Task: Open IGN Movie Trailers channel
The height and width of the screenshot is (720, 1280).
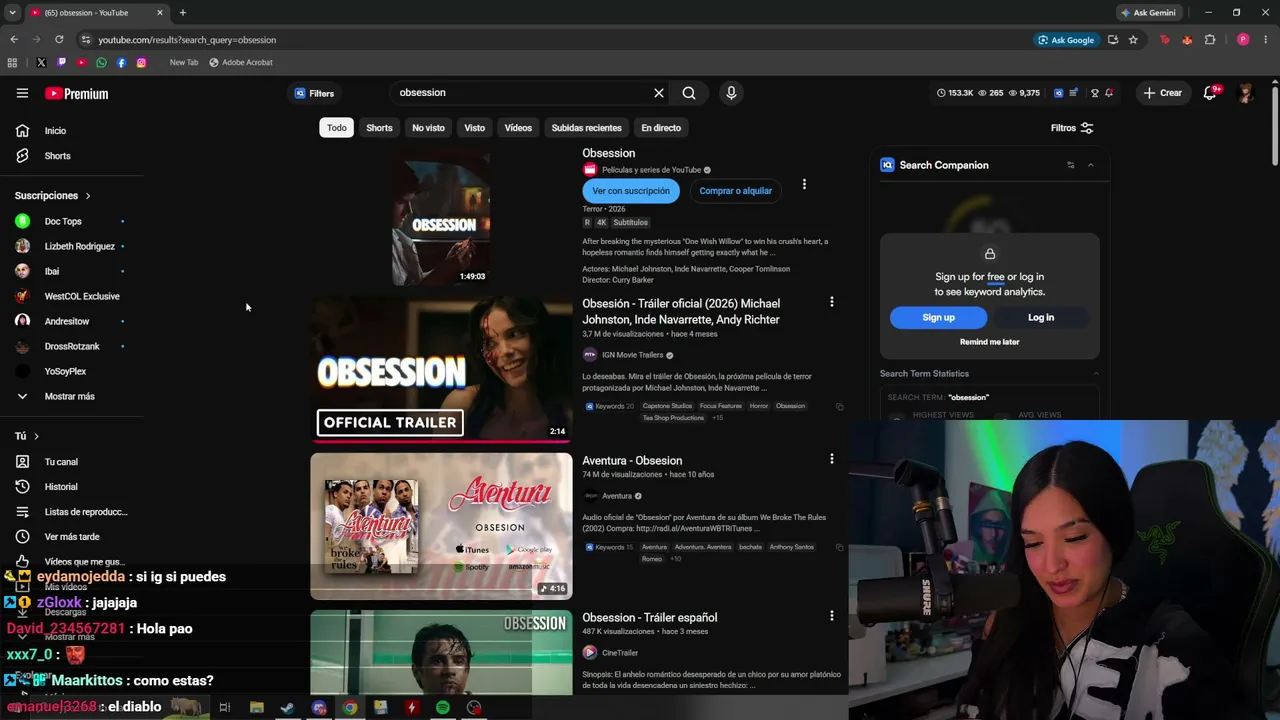Action: [632, 355]
